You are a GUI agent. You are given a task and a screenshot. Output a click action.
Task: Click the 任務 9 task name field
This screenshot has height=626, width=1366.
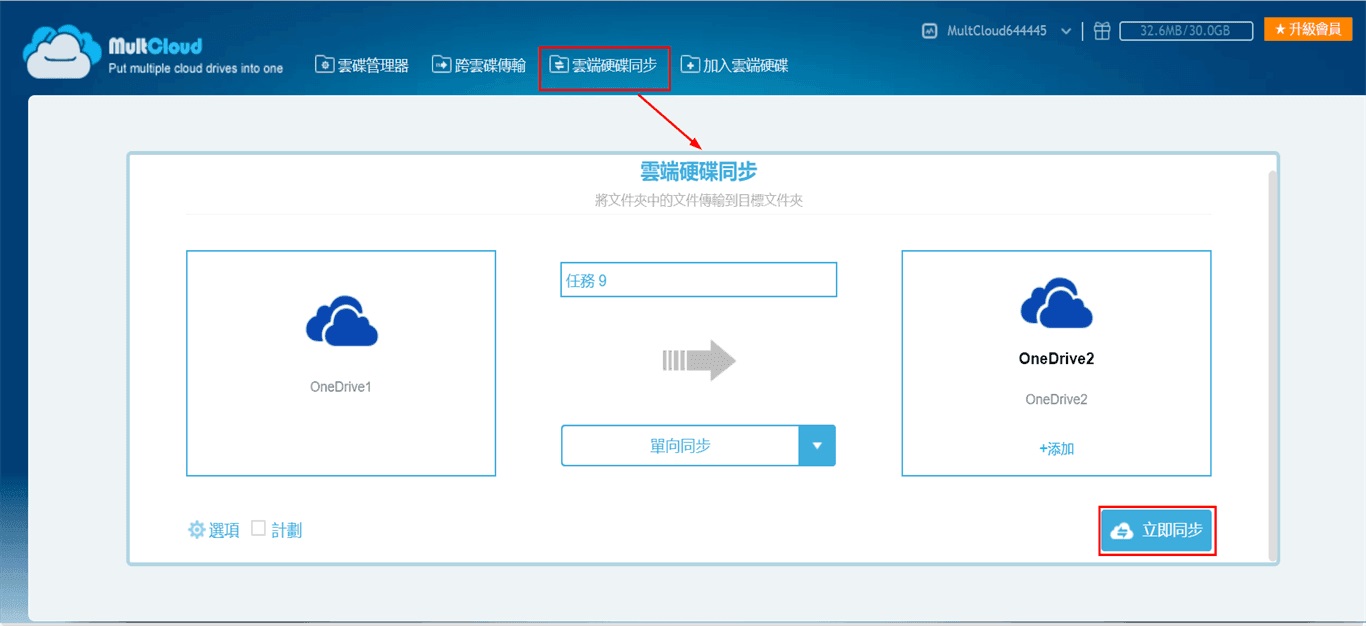coord(698,280)
